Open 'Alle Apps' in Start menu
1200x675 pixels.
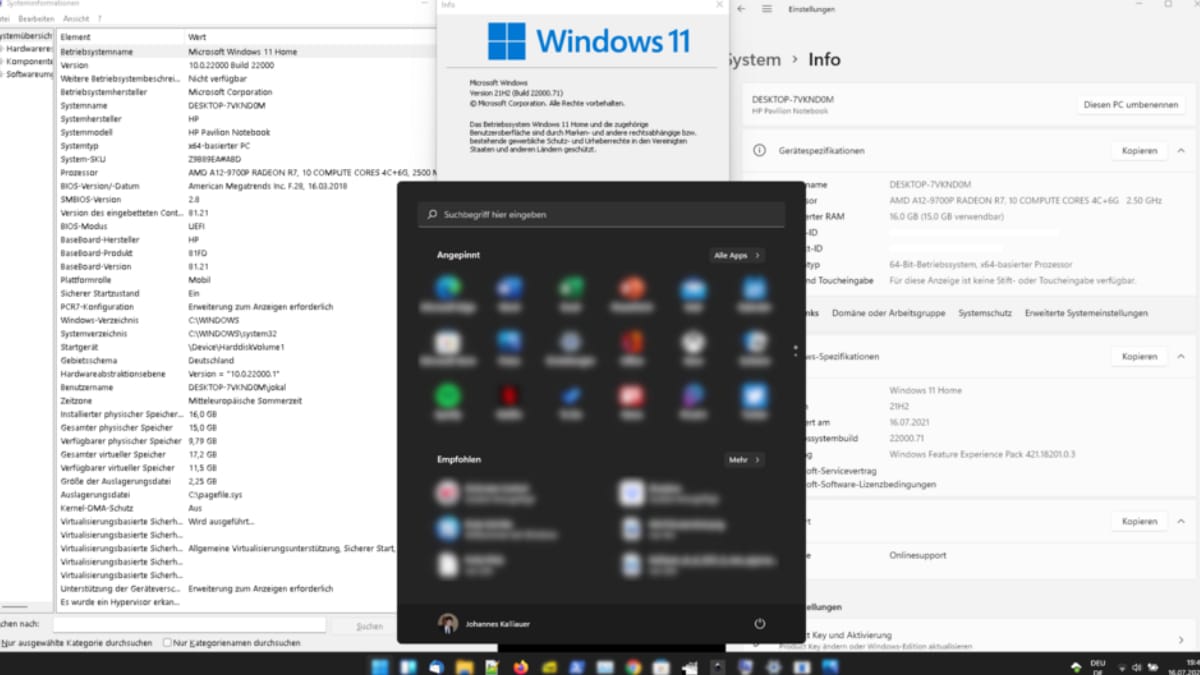tap(737, 255)
